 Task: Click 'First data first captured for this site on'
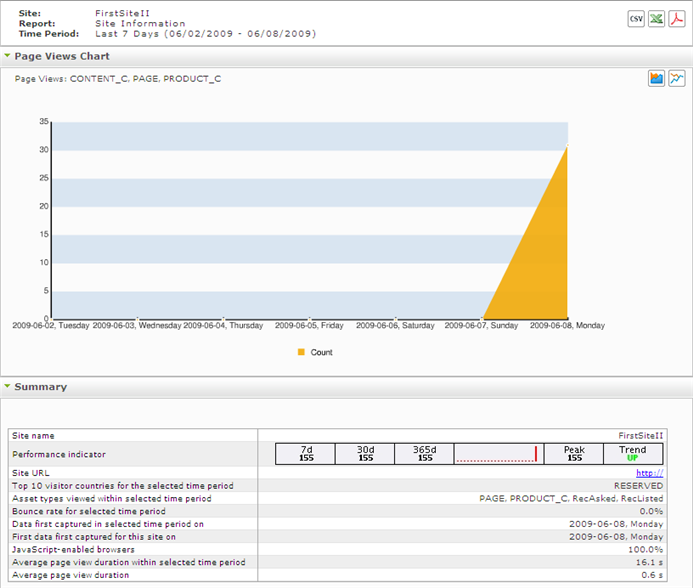(x=94, y=536)
